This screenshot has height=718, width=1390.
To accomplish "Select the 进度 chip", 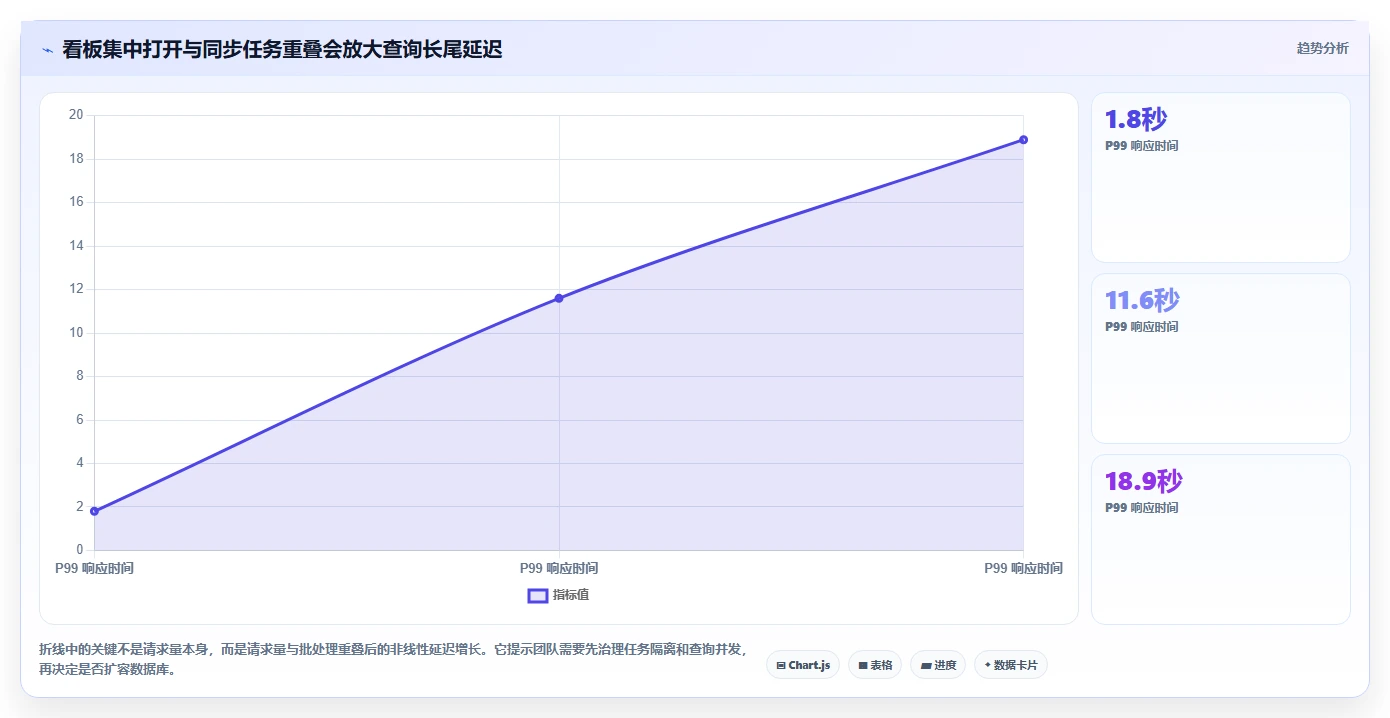I will [x=938, y=665].
